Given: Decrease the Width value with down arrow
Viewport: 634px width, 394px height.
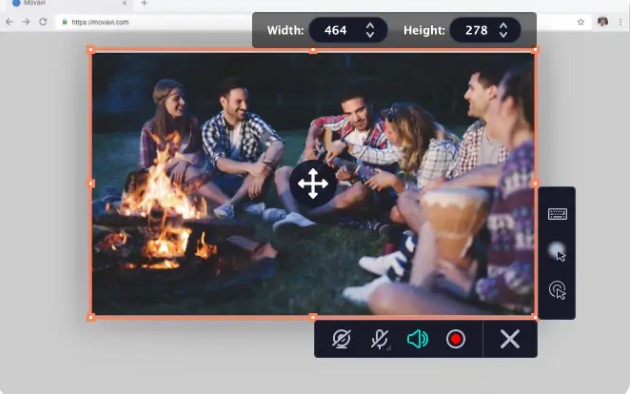Looking at the screenshot, I should point(370,35).
